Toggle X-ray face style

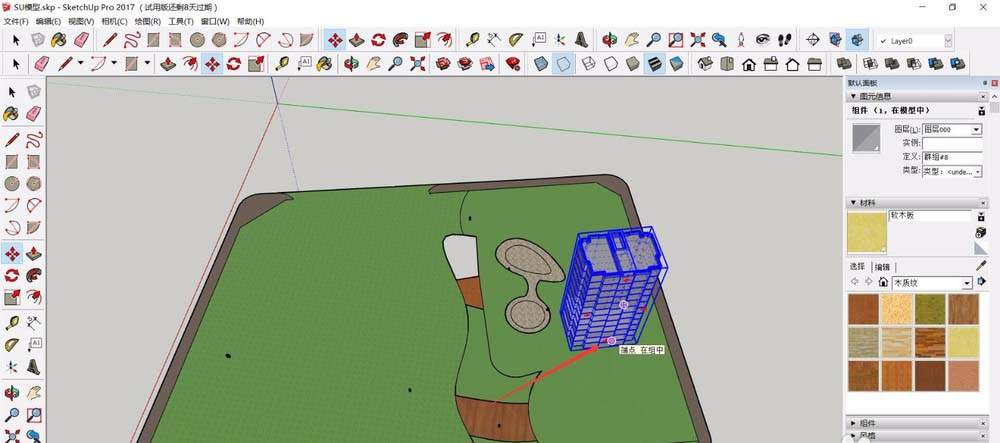[541, 64]
